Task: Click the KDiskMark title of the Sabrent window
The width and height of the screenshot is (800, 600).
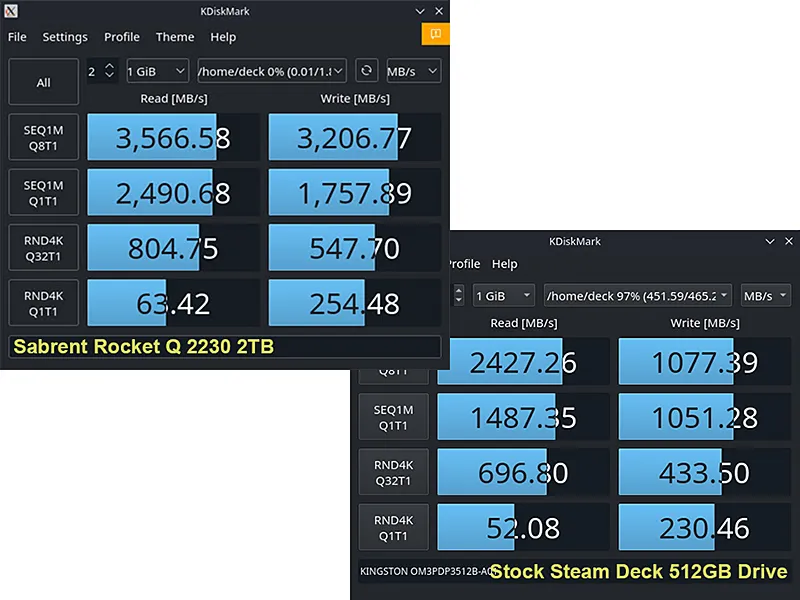Action: point(225,11)
